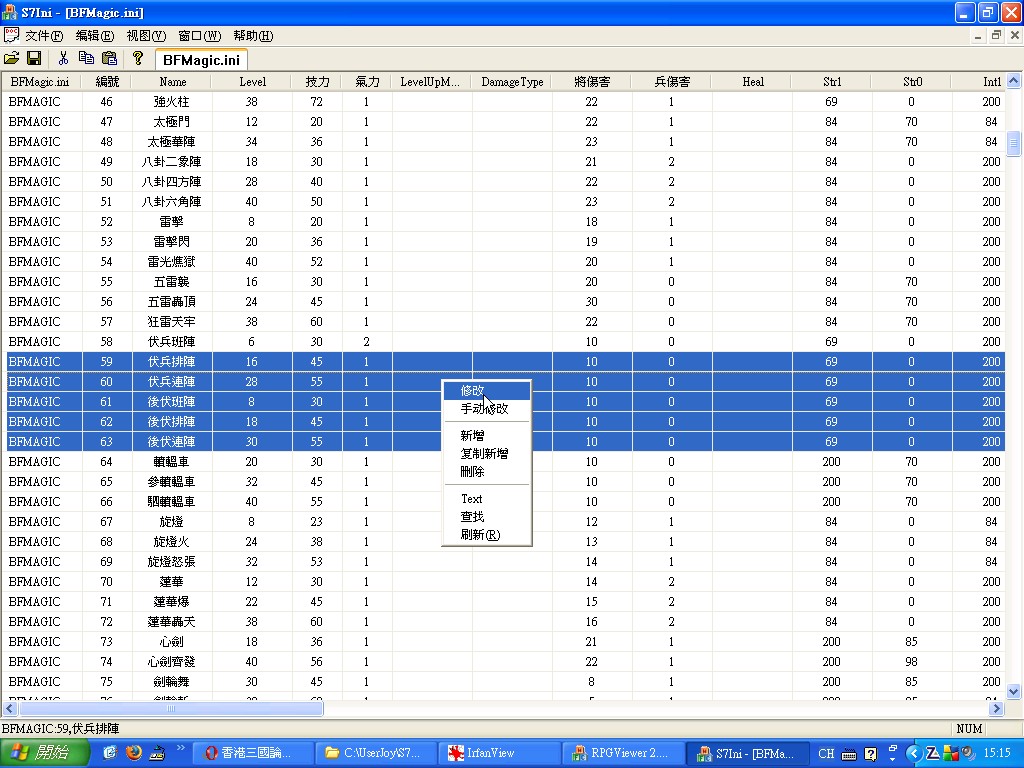1024x768 pixels.
Task: Launch Firefox from the quick launch bar
Action: [134, 753]
